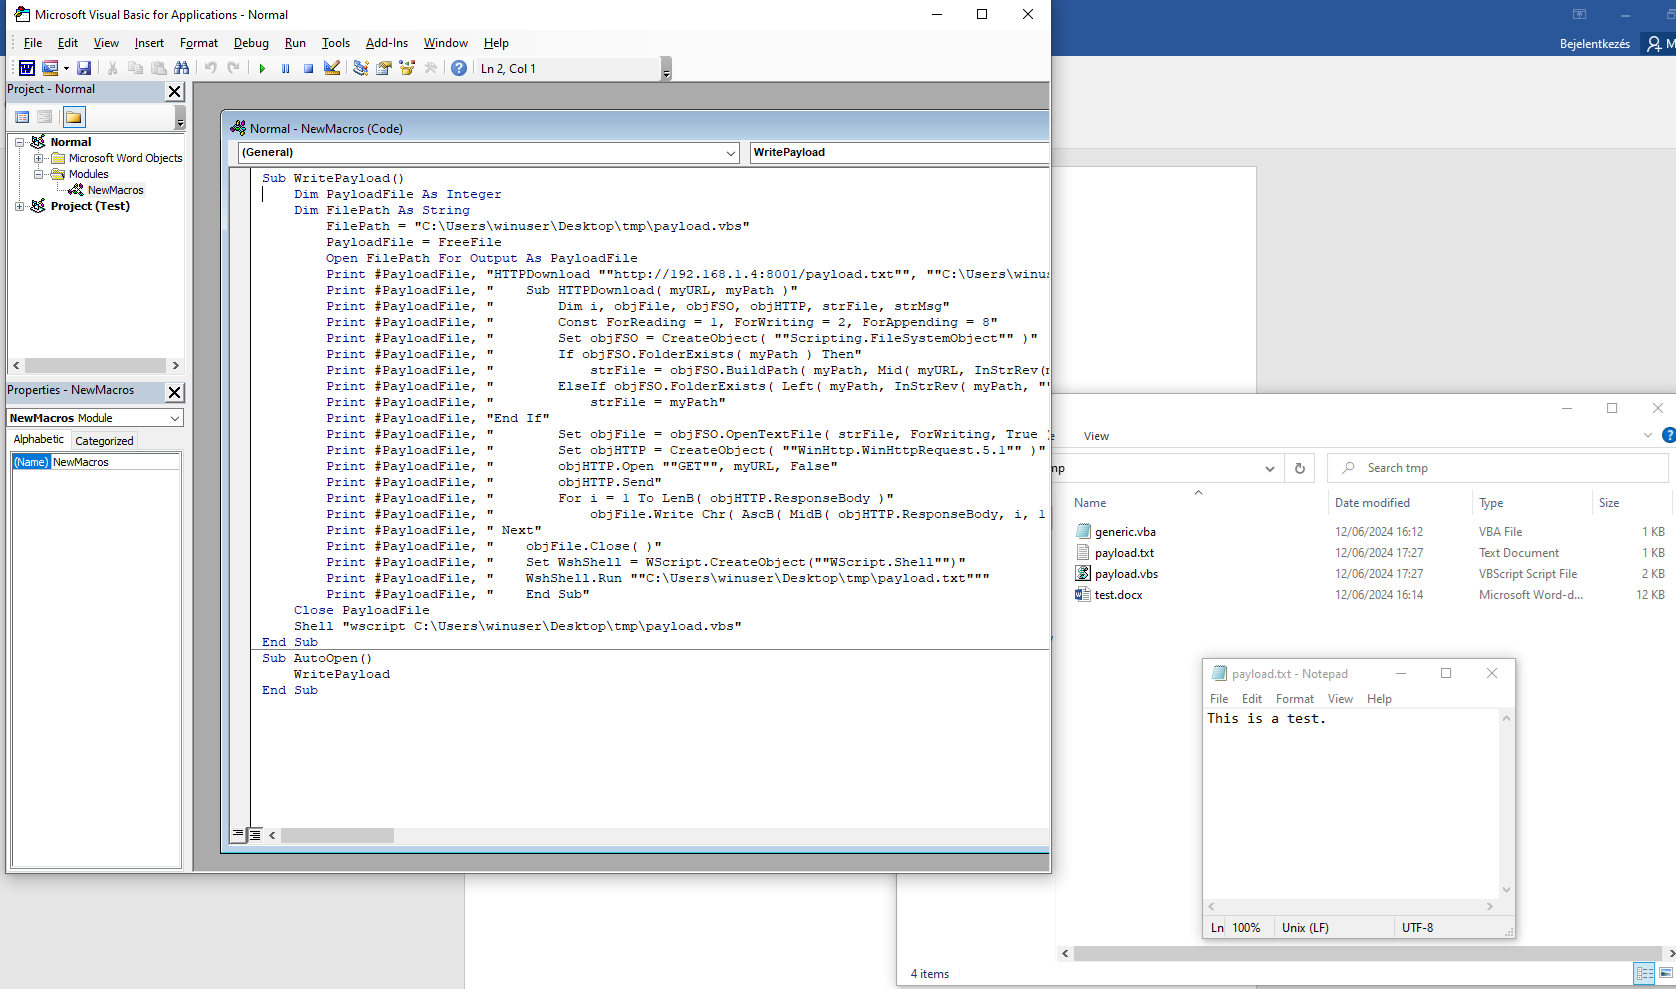Switch Explorer to large icons view
1676x989 pixels.
coord(1666,973)
